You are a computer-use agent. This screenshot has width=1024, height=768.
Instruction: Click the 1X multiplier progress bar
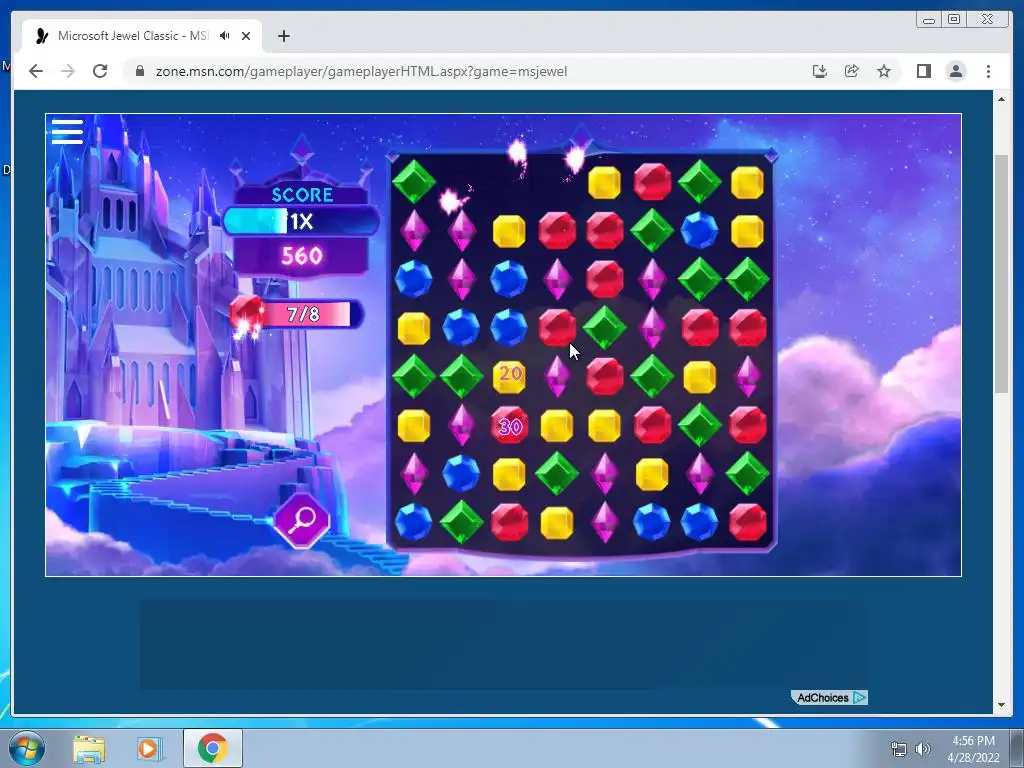point(301,221)
